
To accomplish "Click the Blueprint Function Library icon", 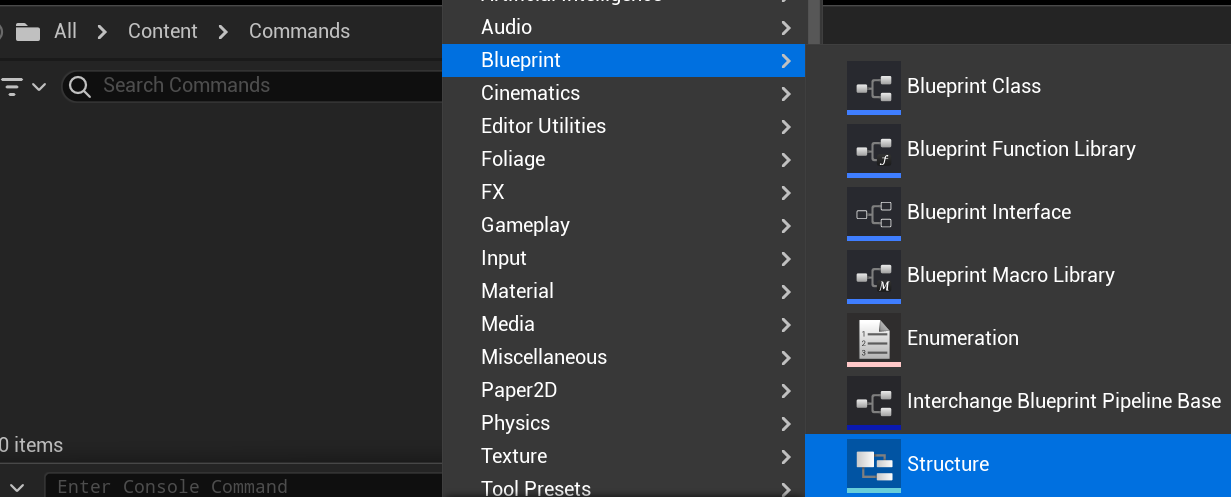I will point(873,150).
